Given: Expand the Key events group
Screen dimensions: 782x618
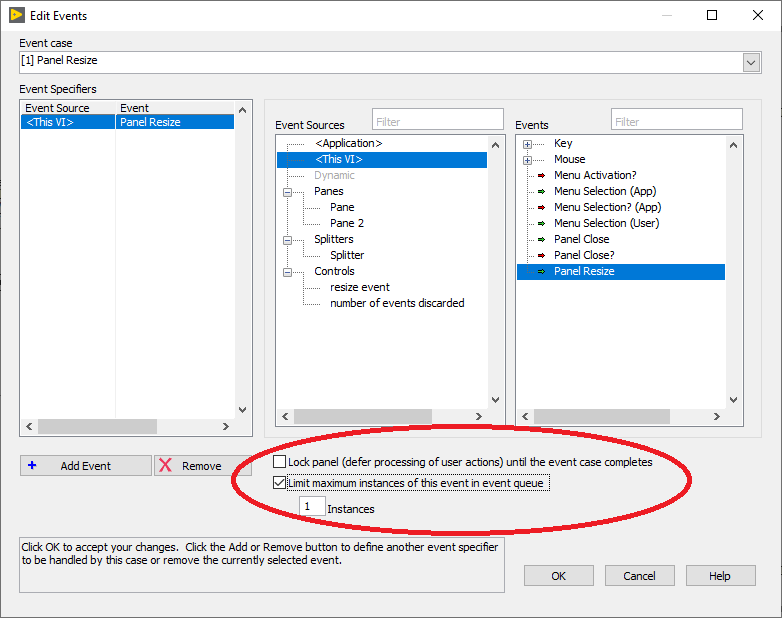Looking at the screenshot, I should 527,144.
